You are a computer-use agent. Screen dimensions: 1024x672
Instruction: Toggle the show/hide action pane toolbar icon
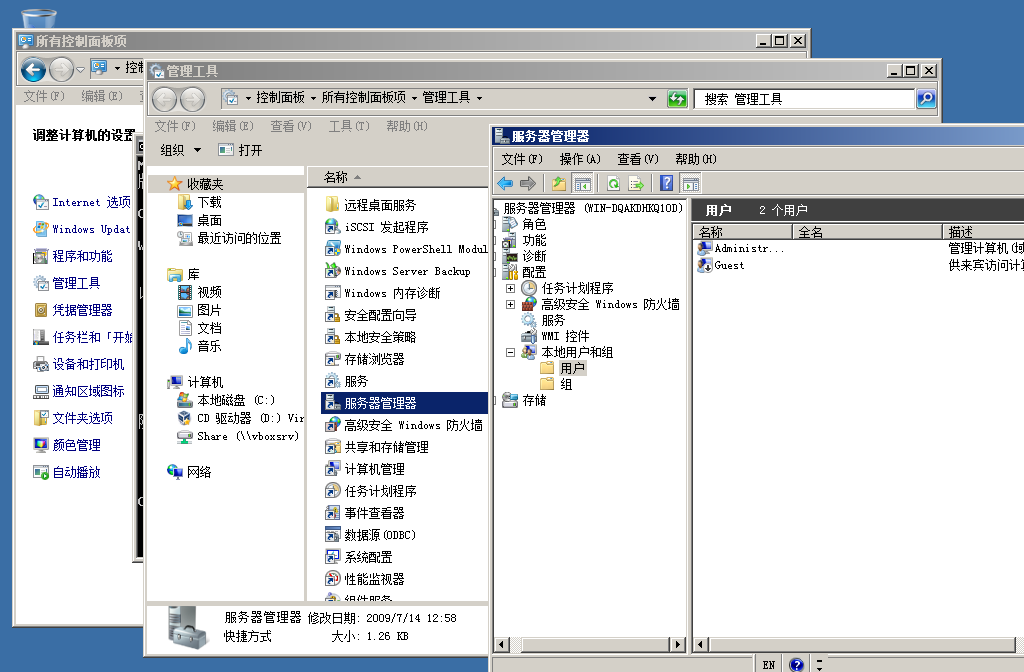click(x=690, y=184)
